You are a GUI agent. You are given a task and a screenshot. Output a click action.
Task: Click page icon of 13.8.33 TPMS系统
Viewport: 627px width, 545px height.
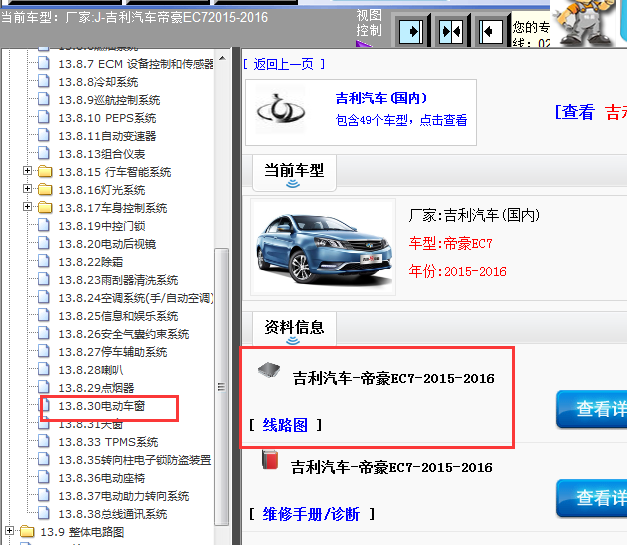44,441
